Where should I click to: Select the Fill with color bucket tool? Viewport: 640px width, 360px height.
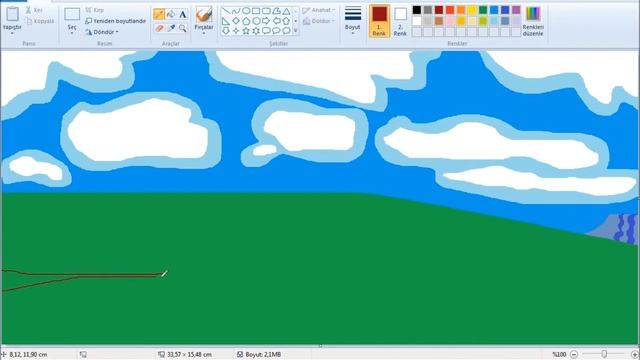171,14
